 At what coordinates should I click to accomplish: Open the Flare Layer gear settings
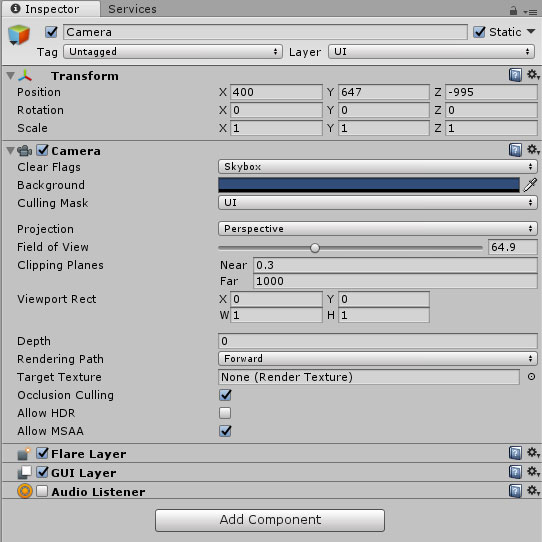(533, 452)
